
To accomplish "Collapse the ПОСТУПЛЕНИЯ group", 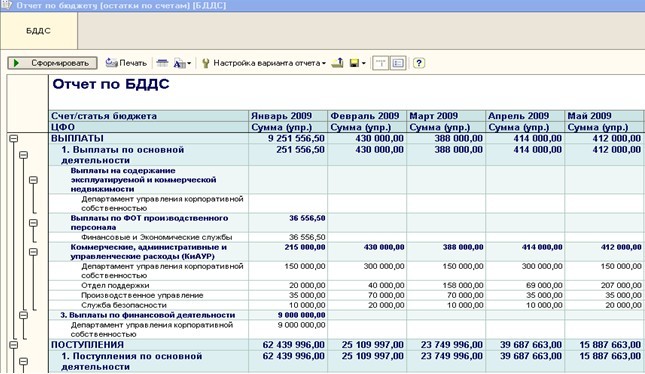I will click(x=14, y=345).
